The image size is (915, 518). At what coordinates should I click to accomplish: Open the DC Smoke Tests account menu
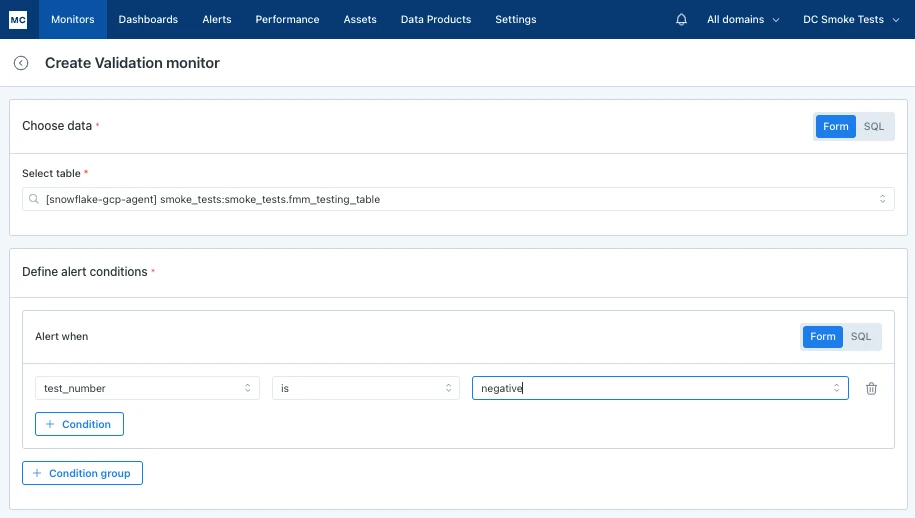pos(851,19)
